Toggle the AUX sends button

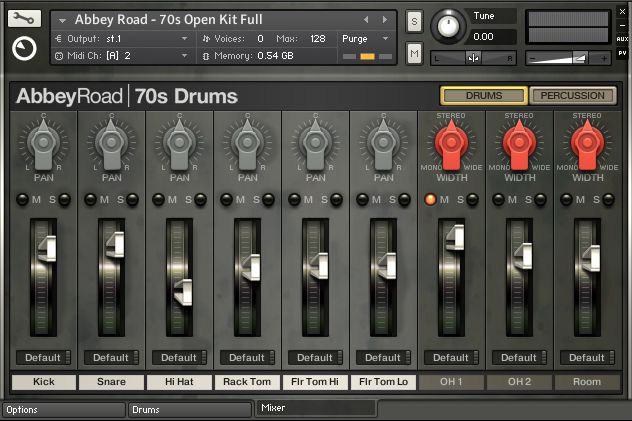(x=622, y=39)
